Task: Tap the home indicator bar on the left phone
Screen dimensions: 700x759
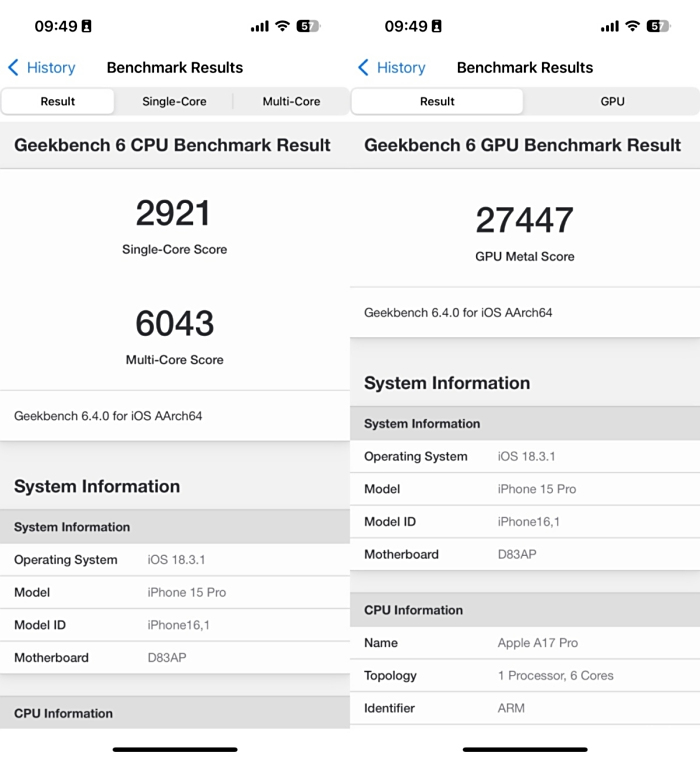Action: coord(175,749)
